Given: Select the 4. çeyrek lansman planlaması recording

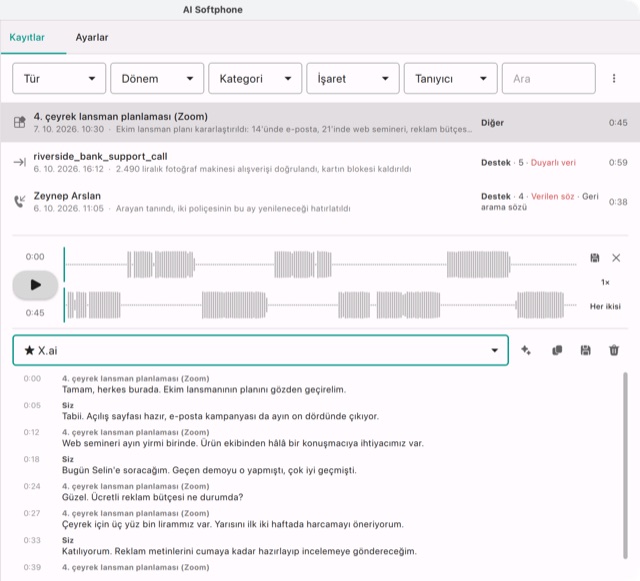Looking at the screenshot, I should 320,122.
